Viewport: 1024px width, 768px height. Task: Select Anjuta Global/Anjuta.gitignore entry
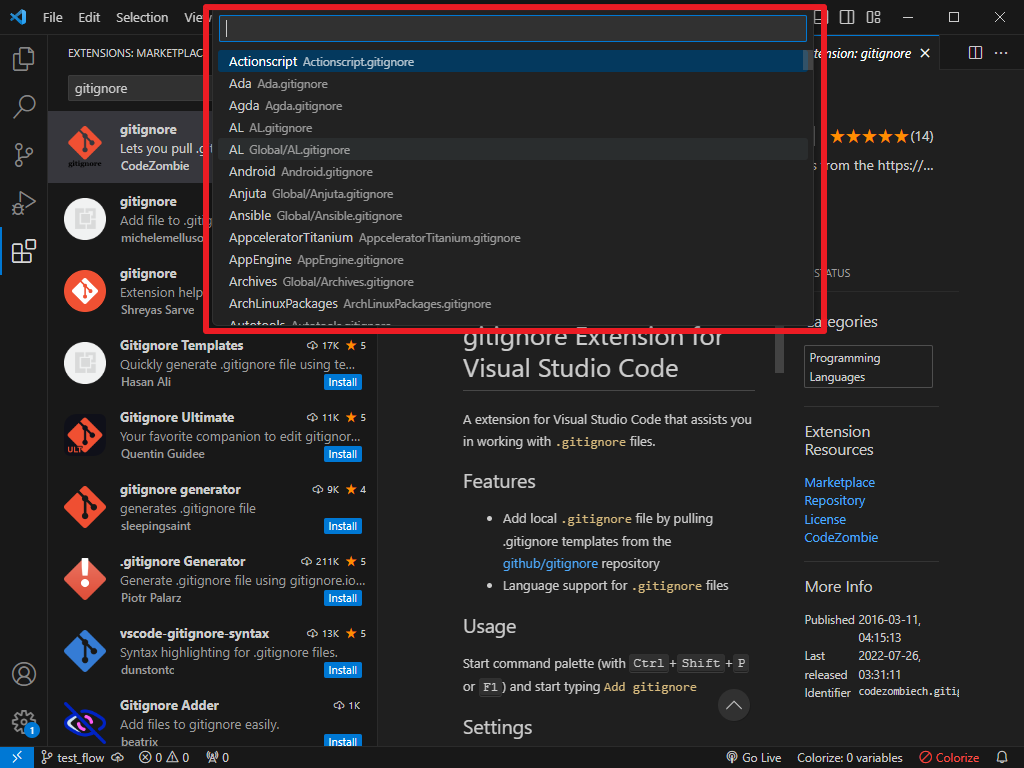point(513,194)
